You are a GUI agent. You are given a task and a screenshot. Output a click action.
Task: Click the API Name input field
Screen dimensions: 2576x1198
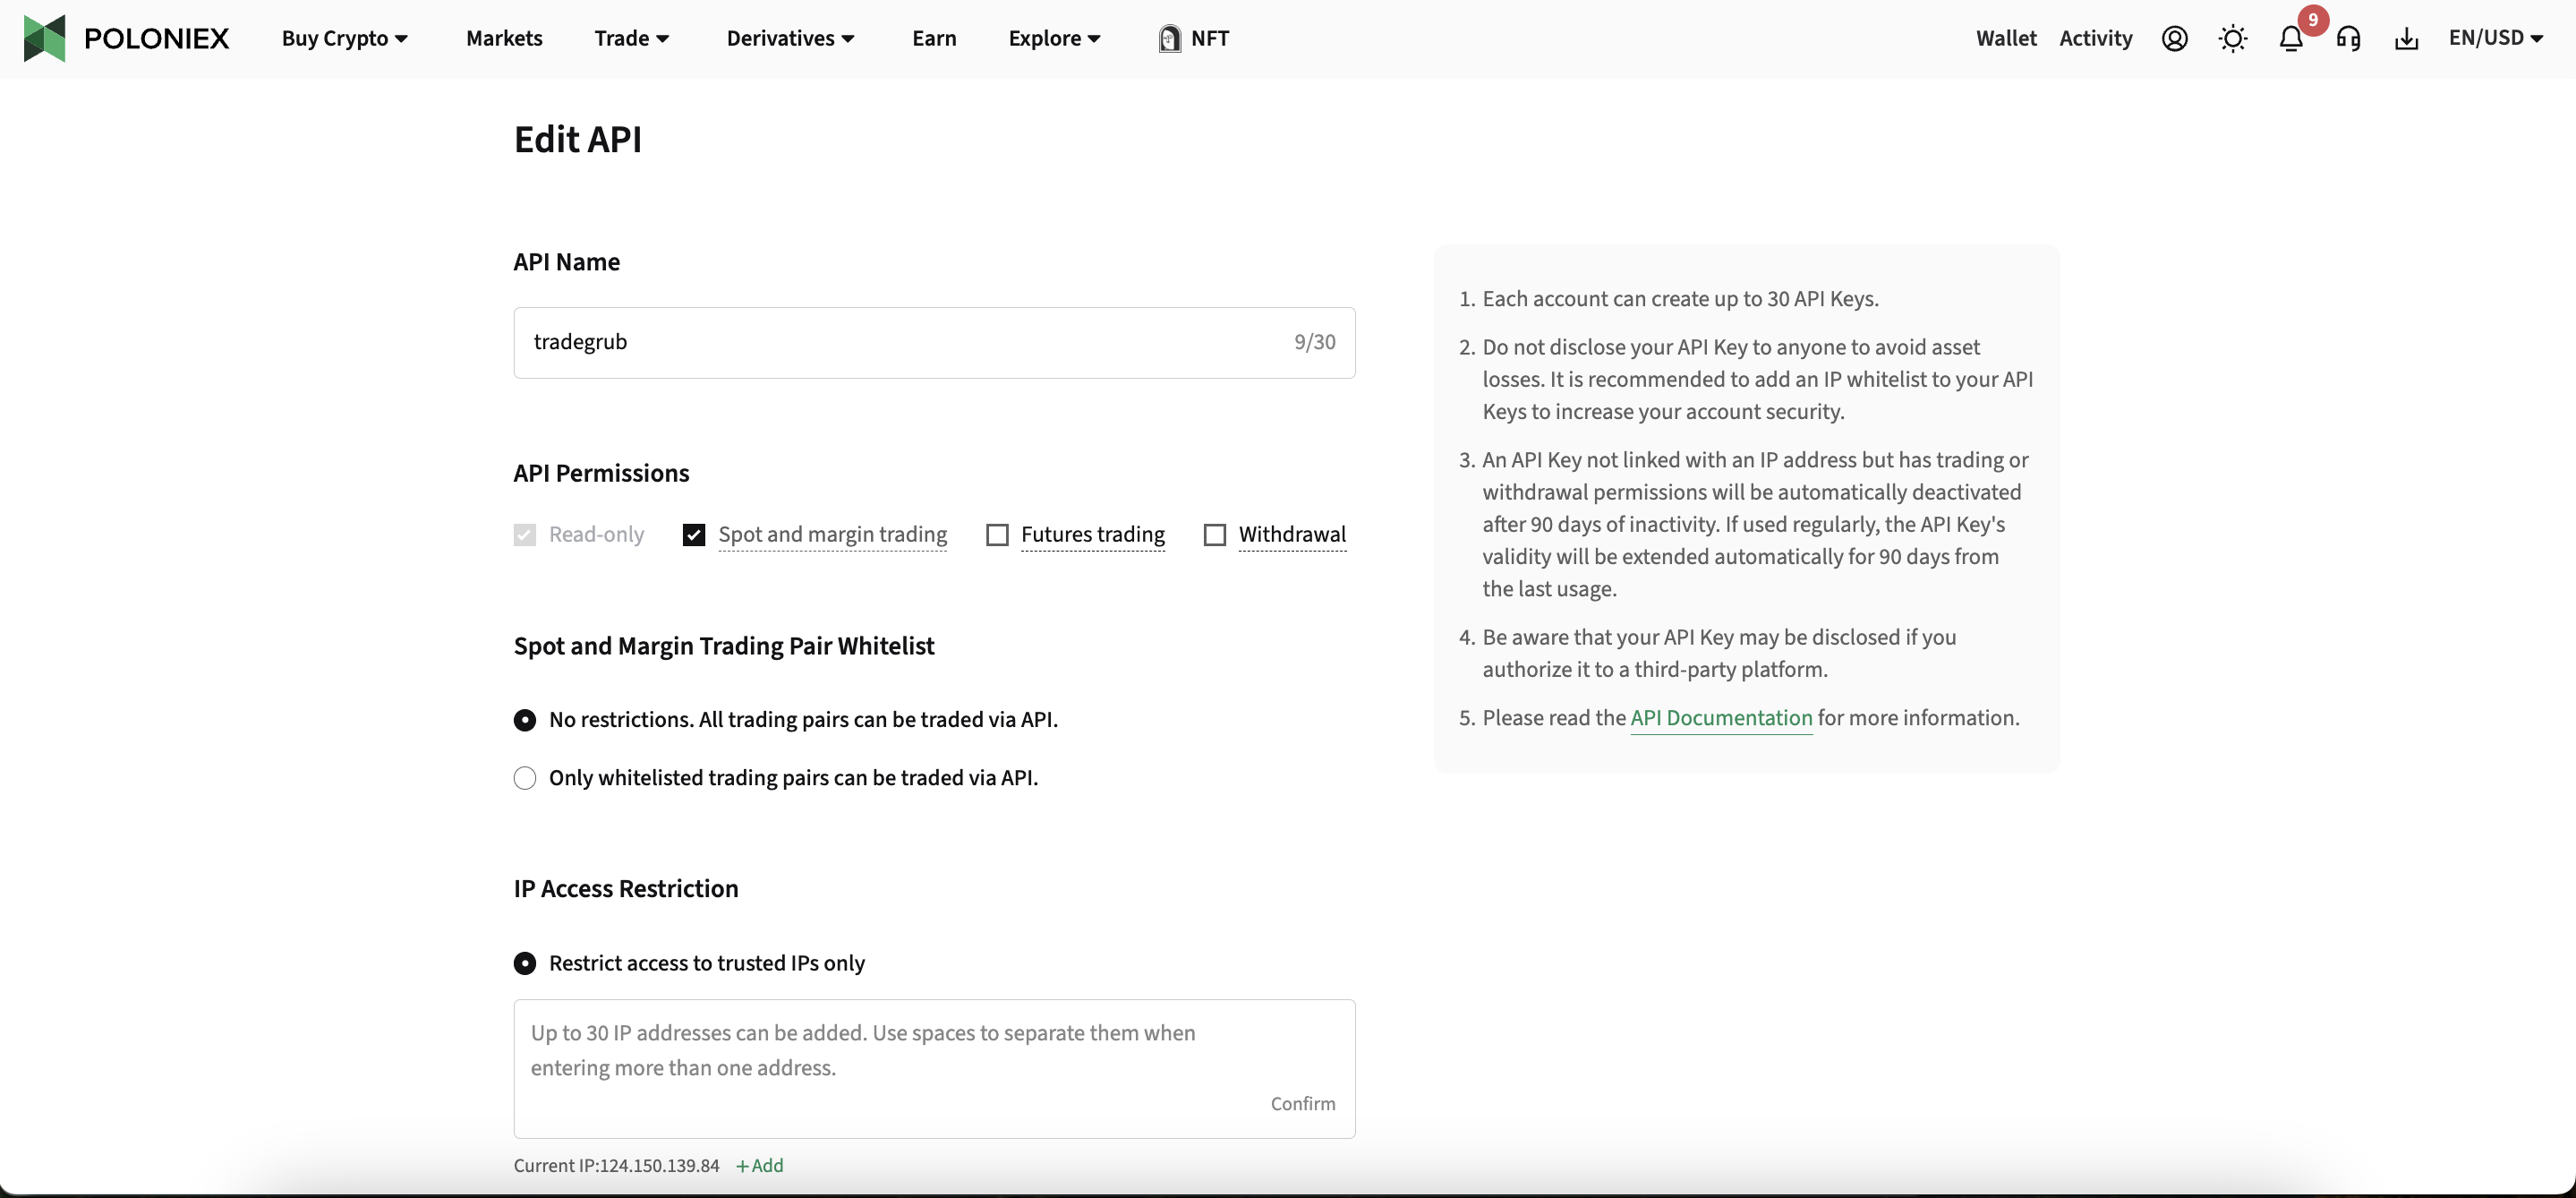[x=934, y=342]
